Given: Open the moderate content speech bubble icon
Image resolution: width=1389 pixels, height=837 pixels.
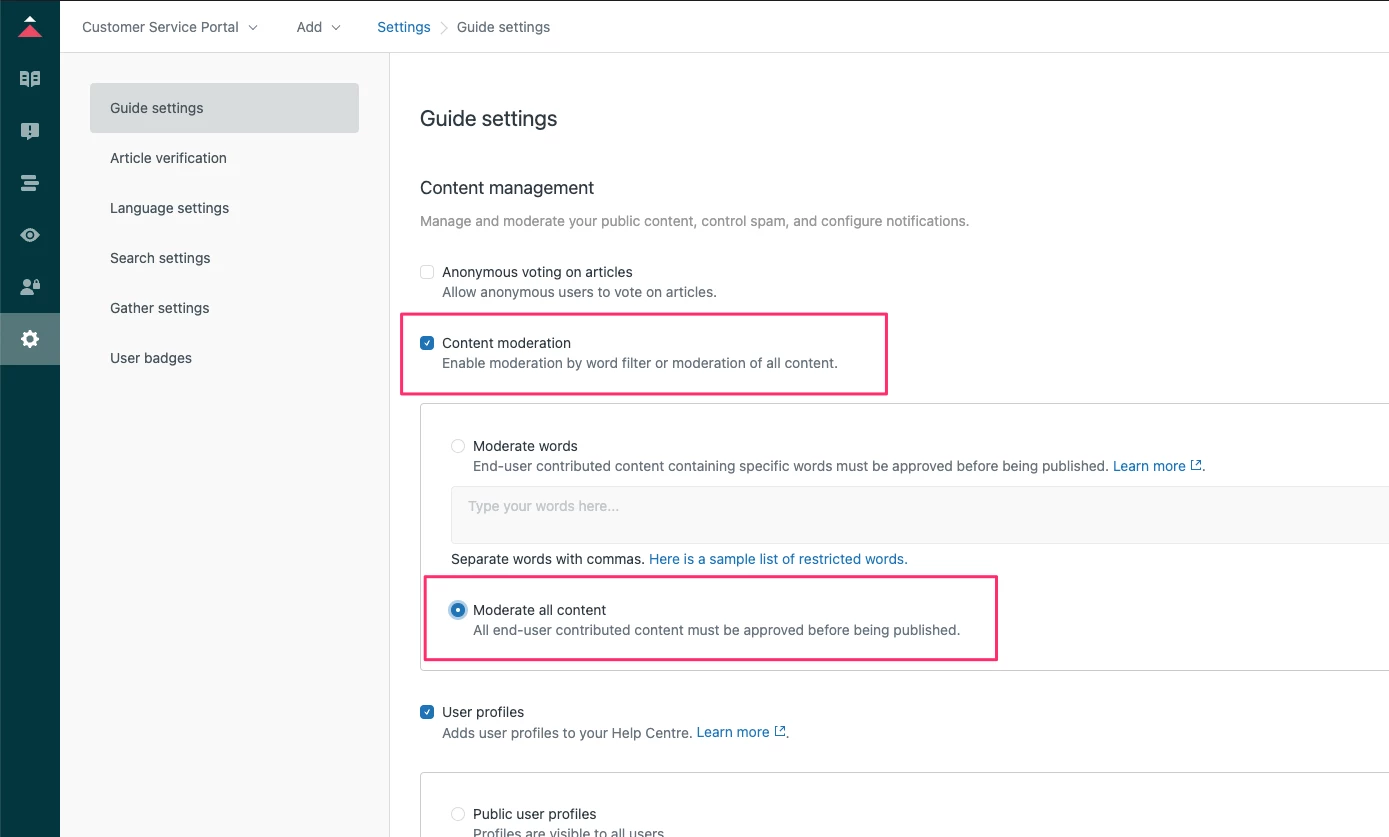Looking at the screenshot, I should click(30, 131).
